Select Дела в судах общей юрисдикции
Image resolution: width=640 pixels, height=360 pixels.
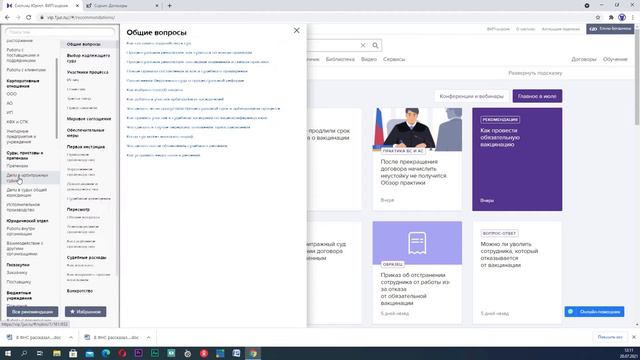27,193
